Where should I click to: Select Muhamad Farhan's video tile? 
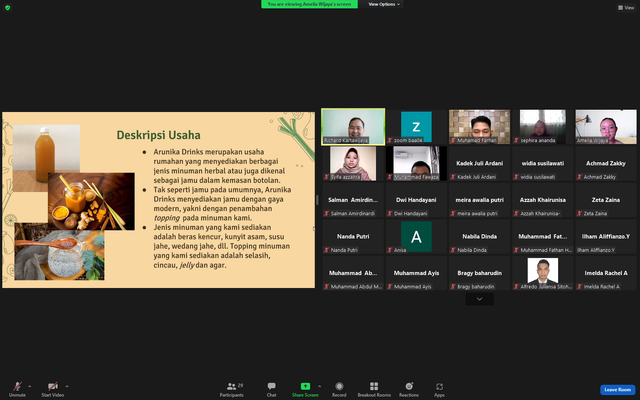pos(479,127)
